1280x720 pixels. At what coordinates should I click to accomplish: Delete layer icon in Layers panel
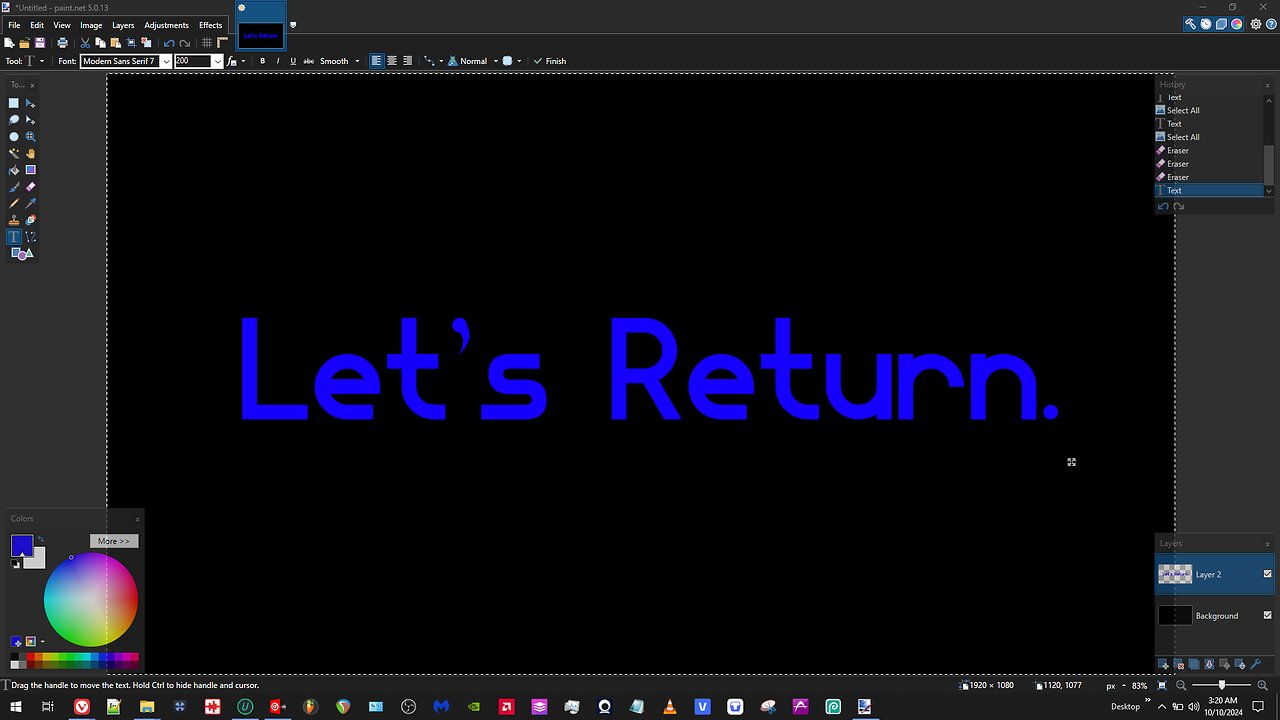pyautogui.click(x=1178, y=664)
